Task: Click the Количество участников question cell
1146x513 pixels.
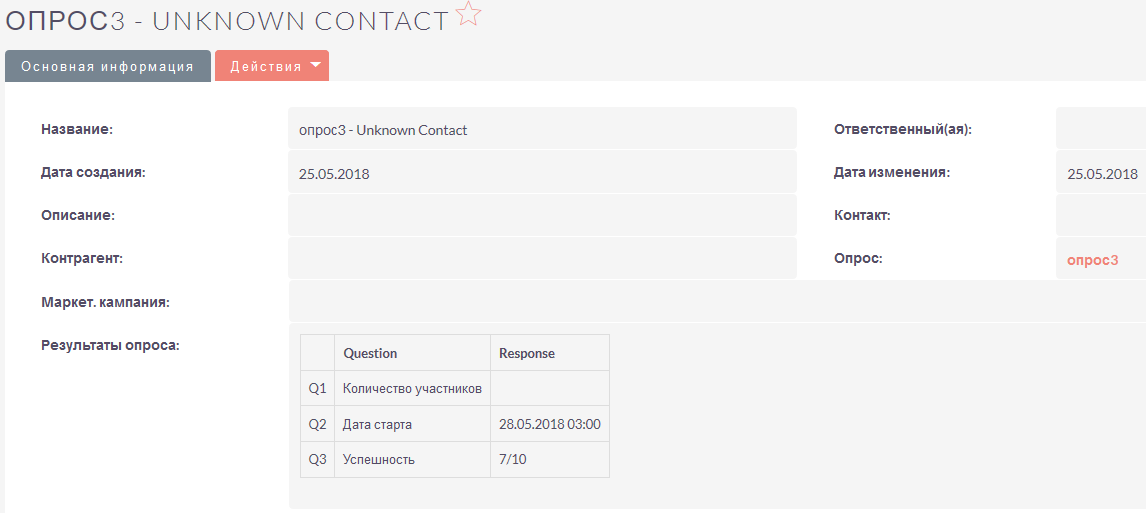Action: [412, 388]
